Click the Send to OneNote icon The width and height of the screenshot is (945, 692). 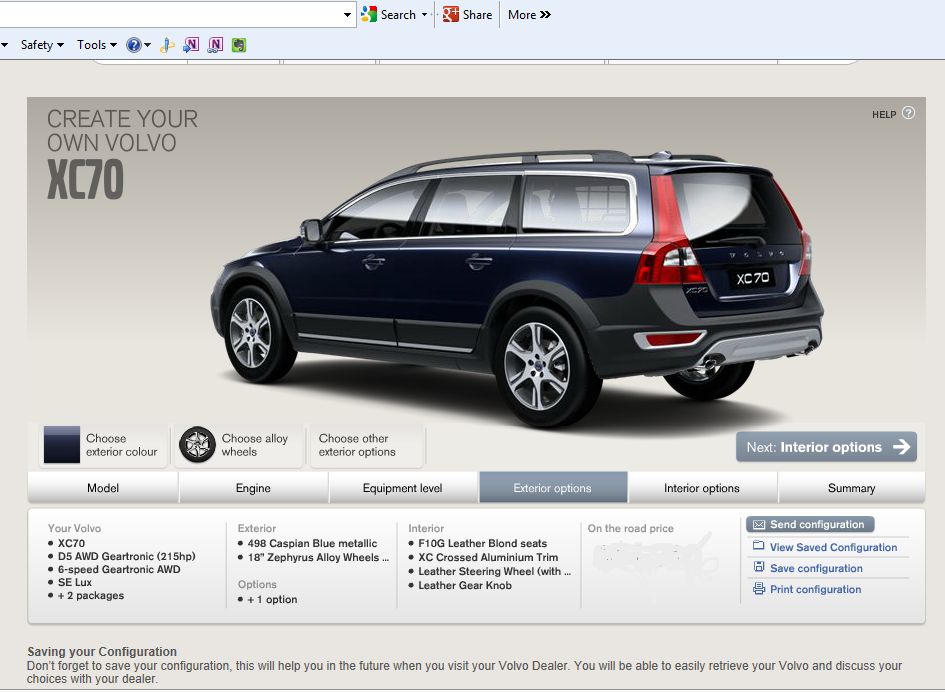tap(191, 45)
